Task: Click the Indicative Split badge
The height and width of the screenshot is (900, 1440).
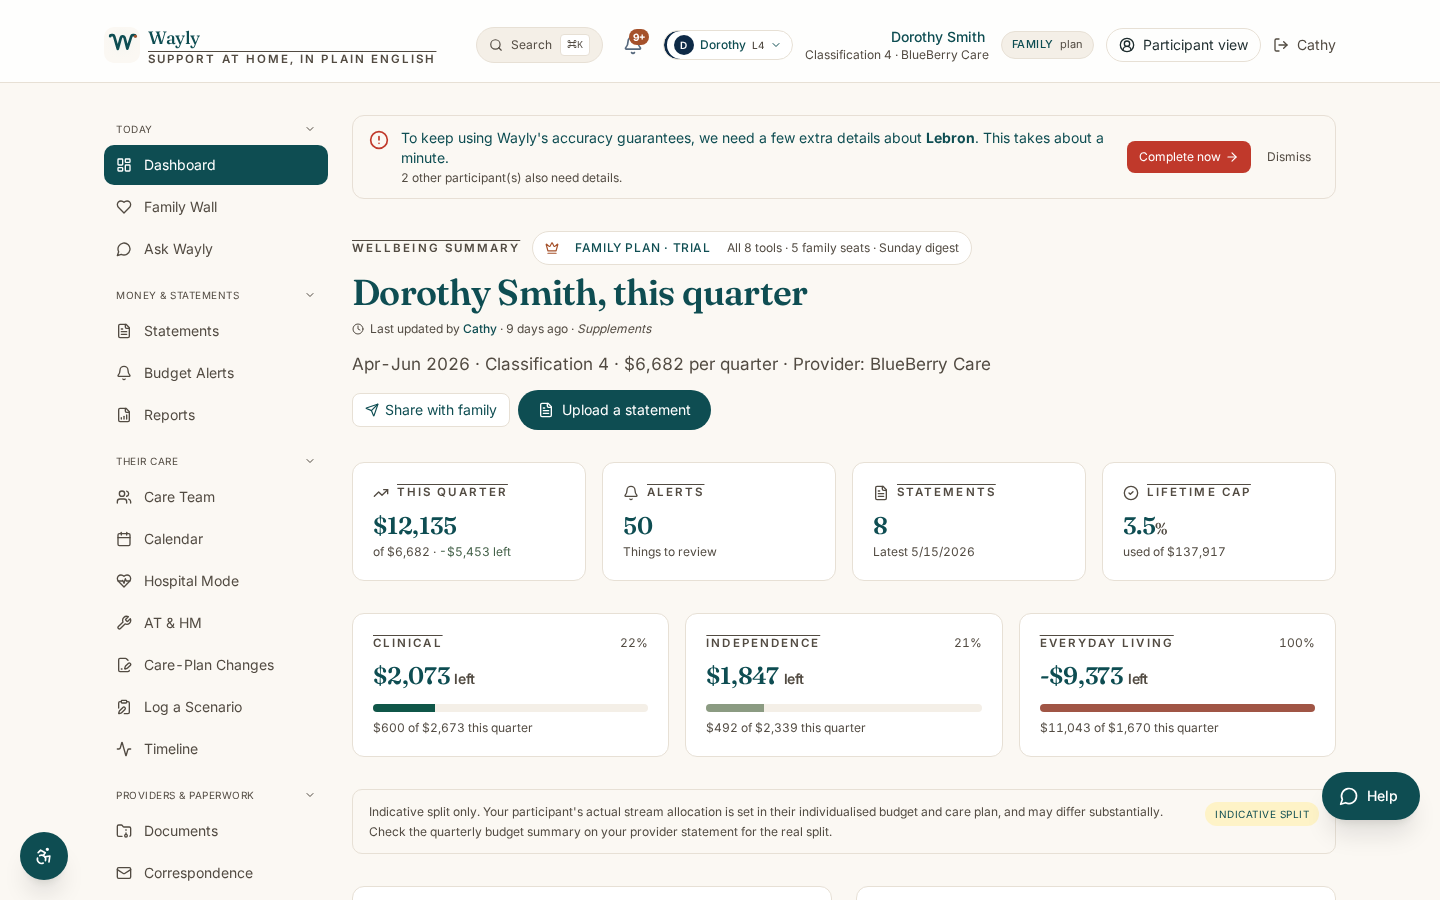Action: pyautogui.click(x=1262, y=814)
